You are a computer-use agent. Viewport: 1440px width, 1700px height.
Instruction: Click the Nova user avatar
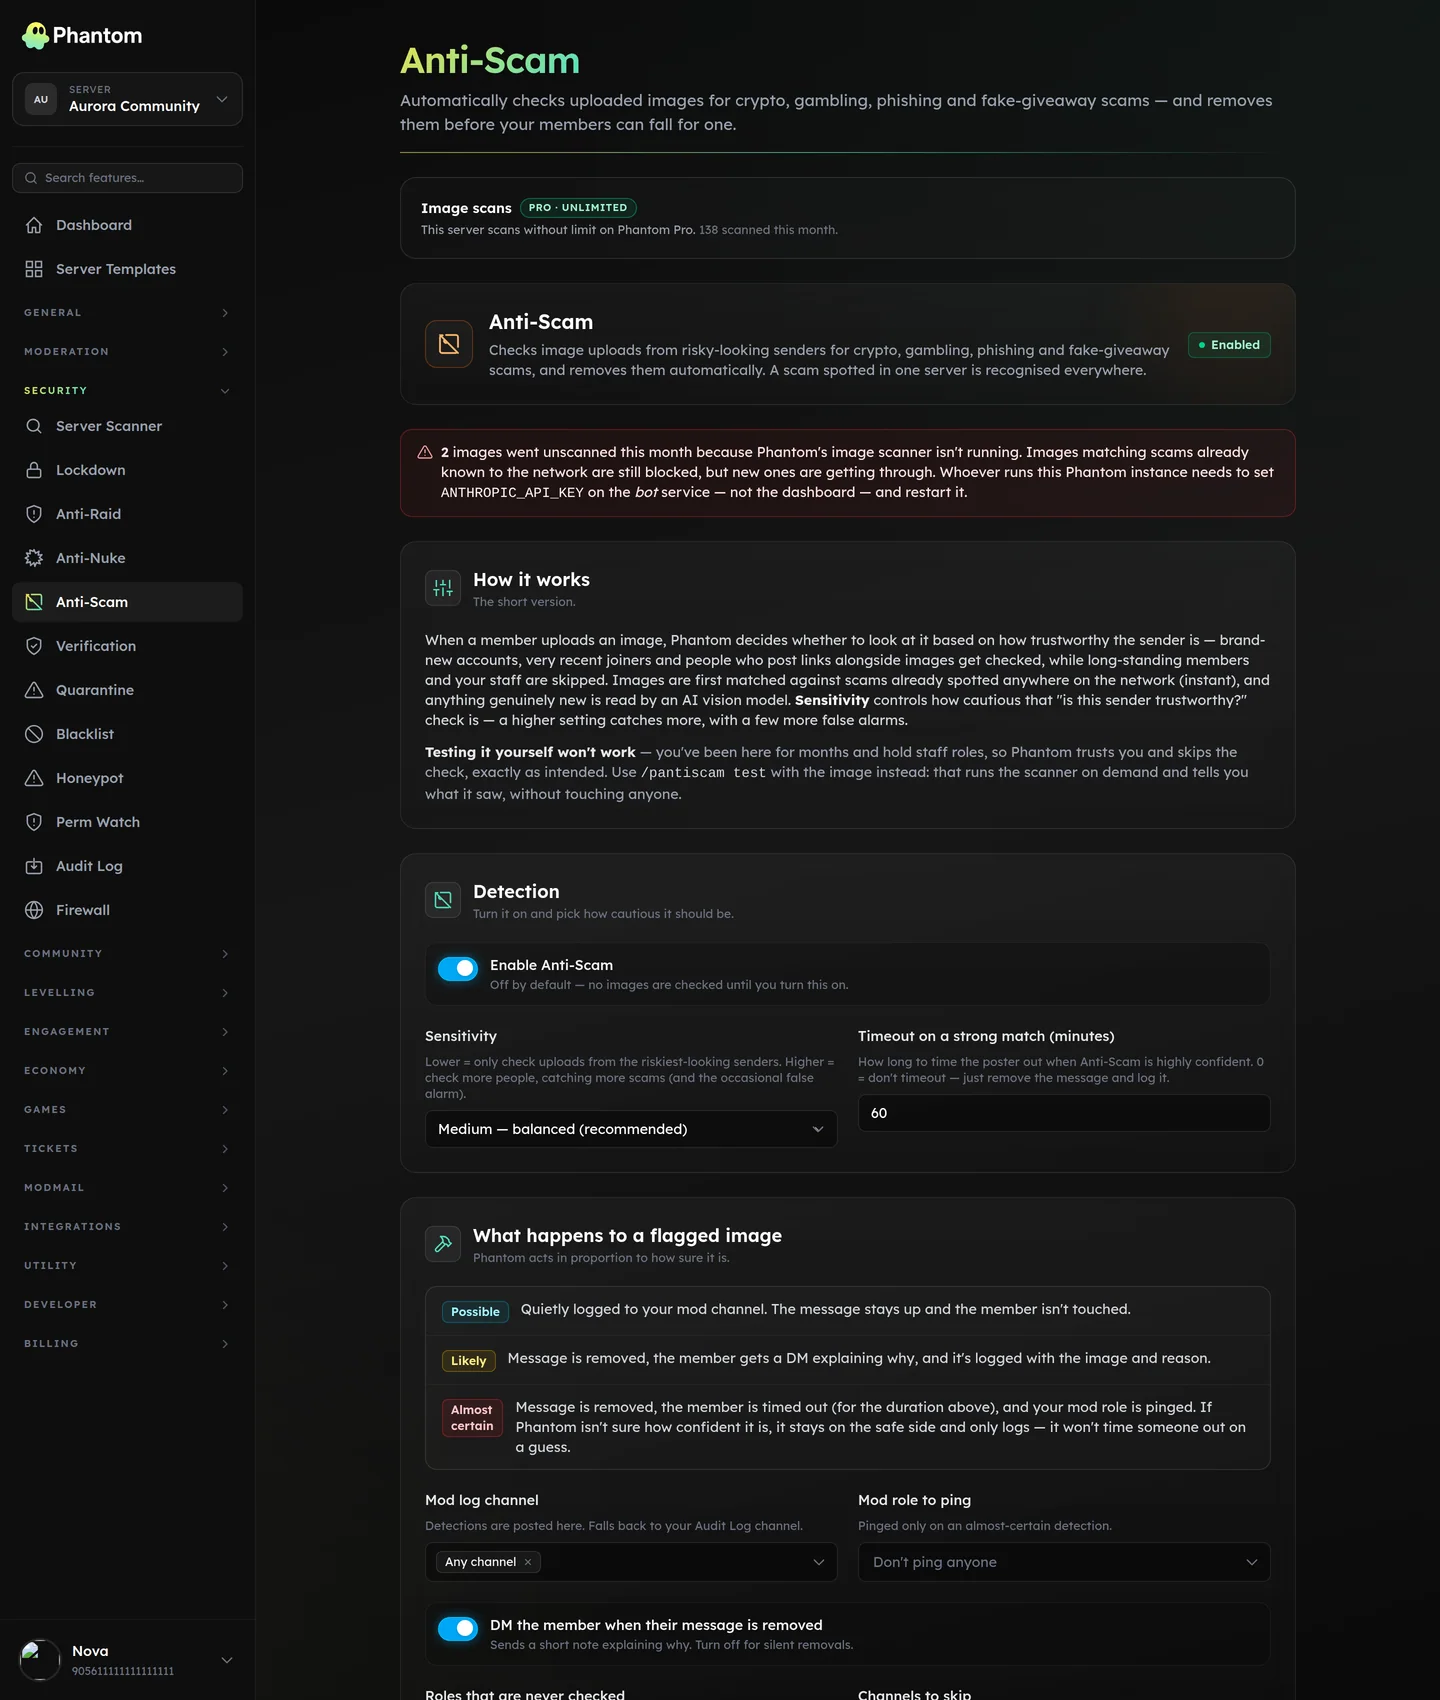pos(40,1660)
